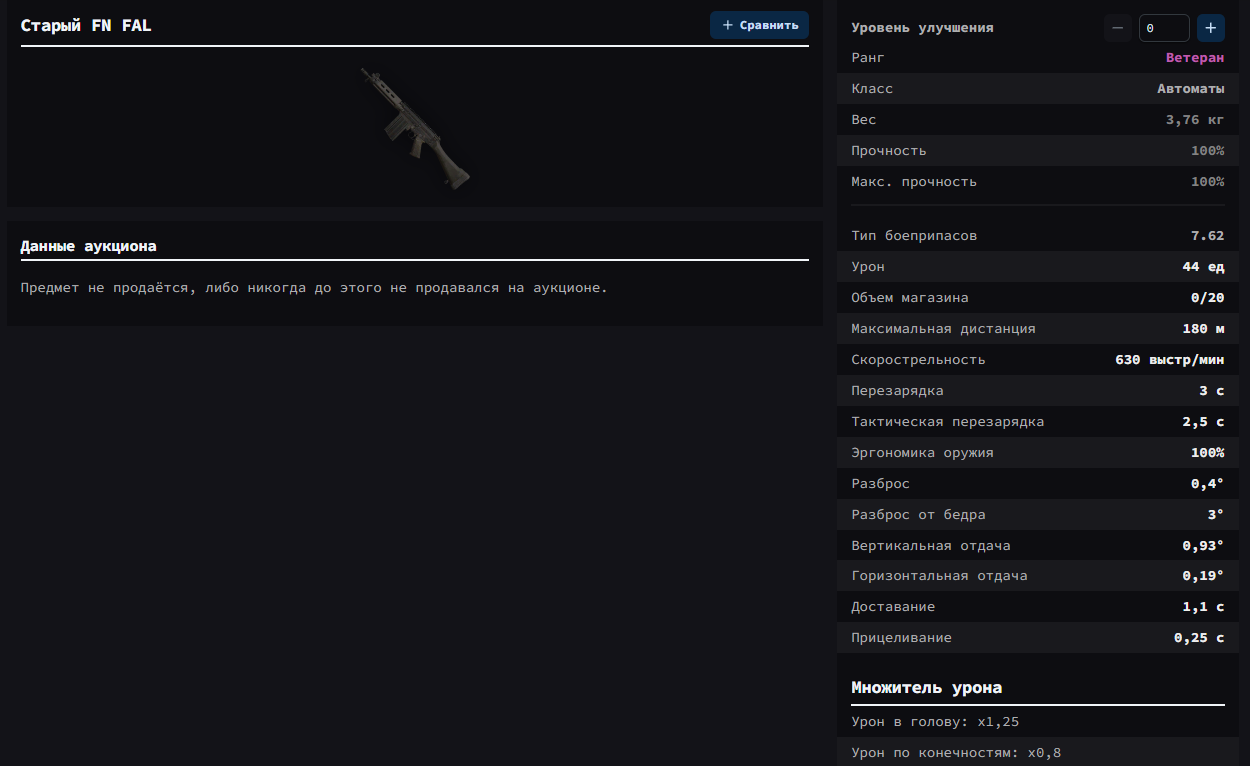Focus the upgrade level number field

[x=1164, y=28]
